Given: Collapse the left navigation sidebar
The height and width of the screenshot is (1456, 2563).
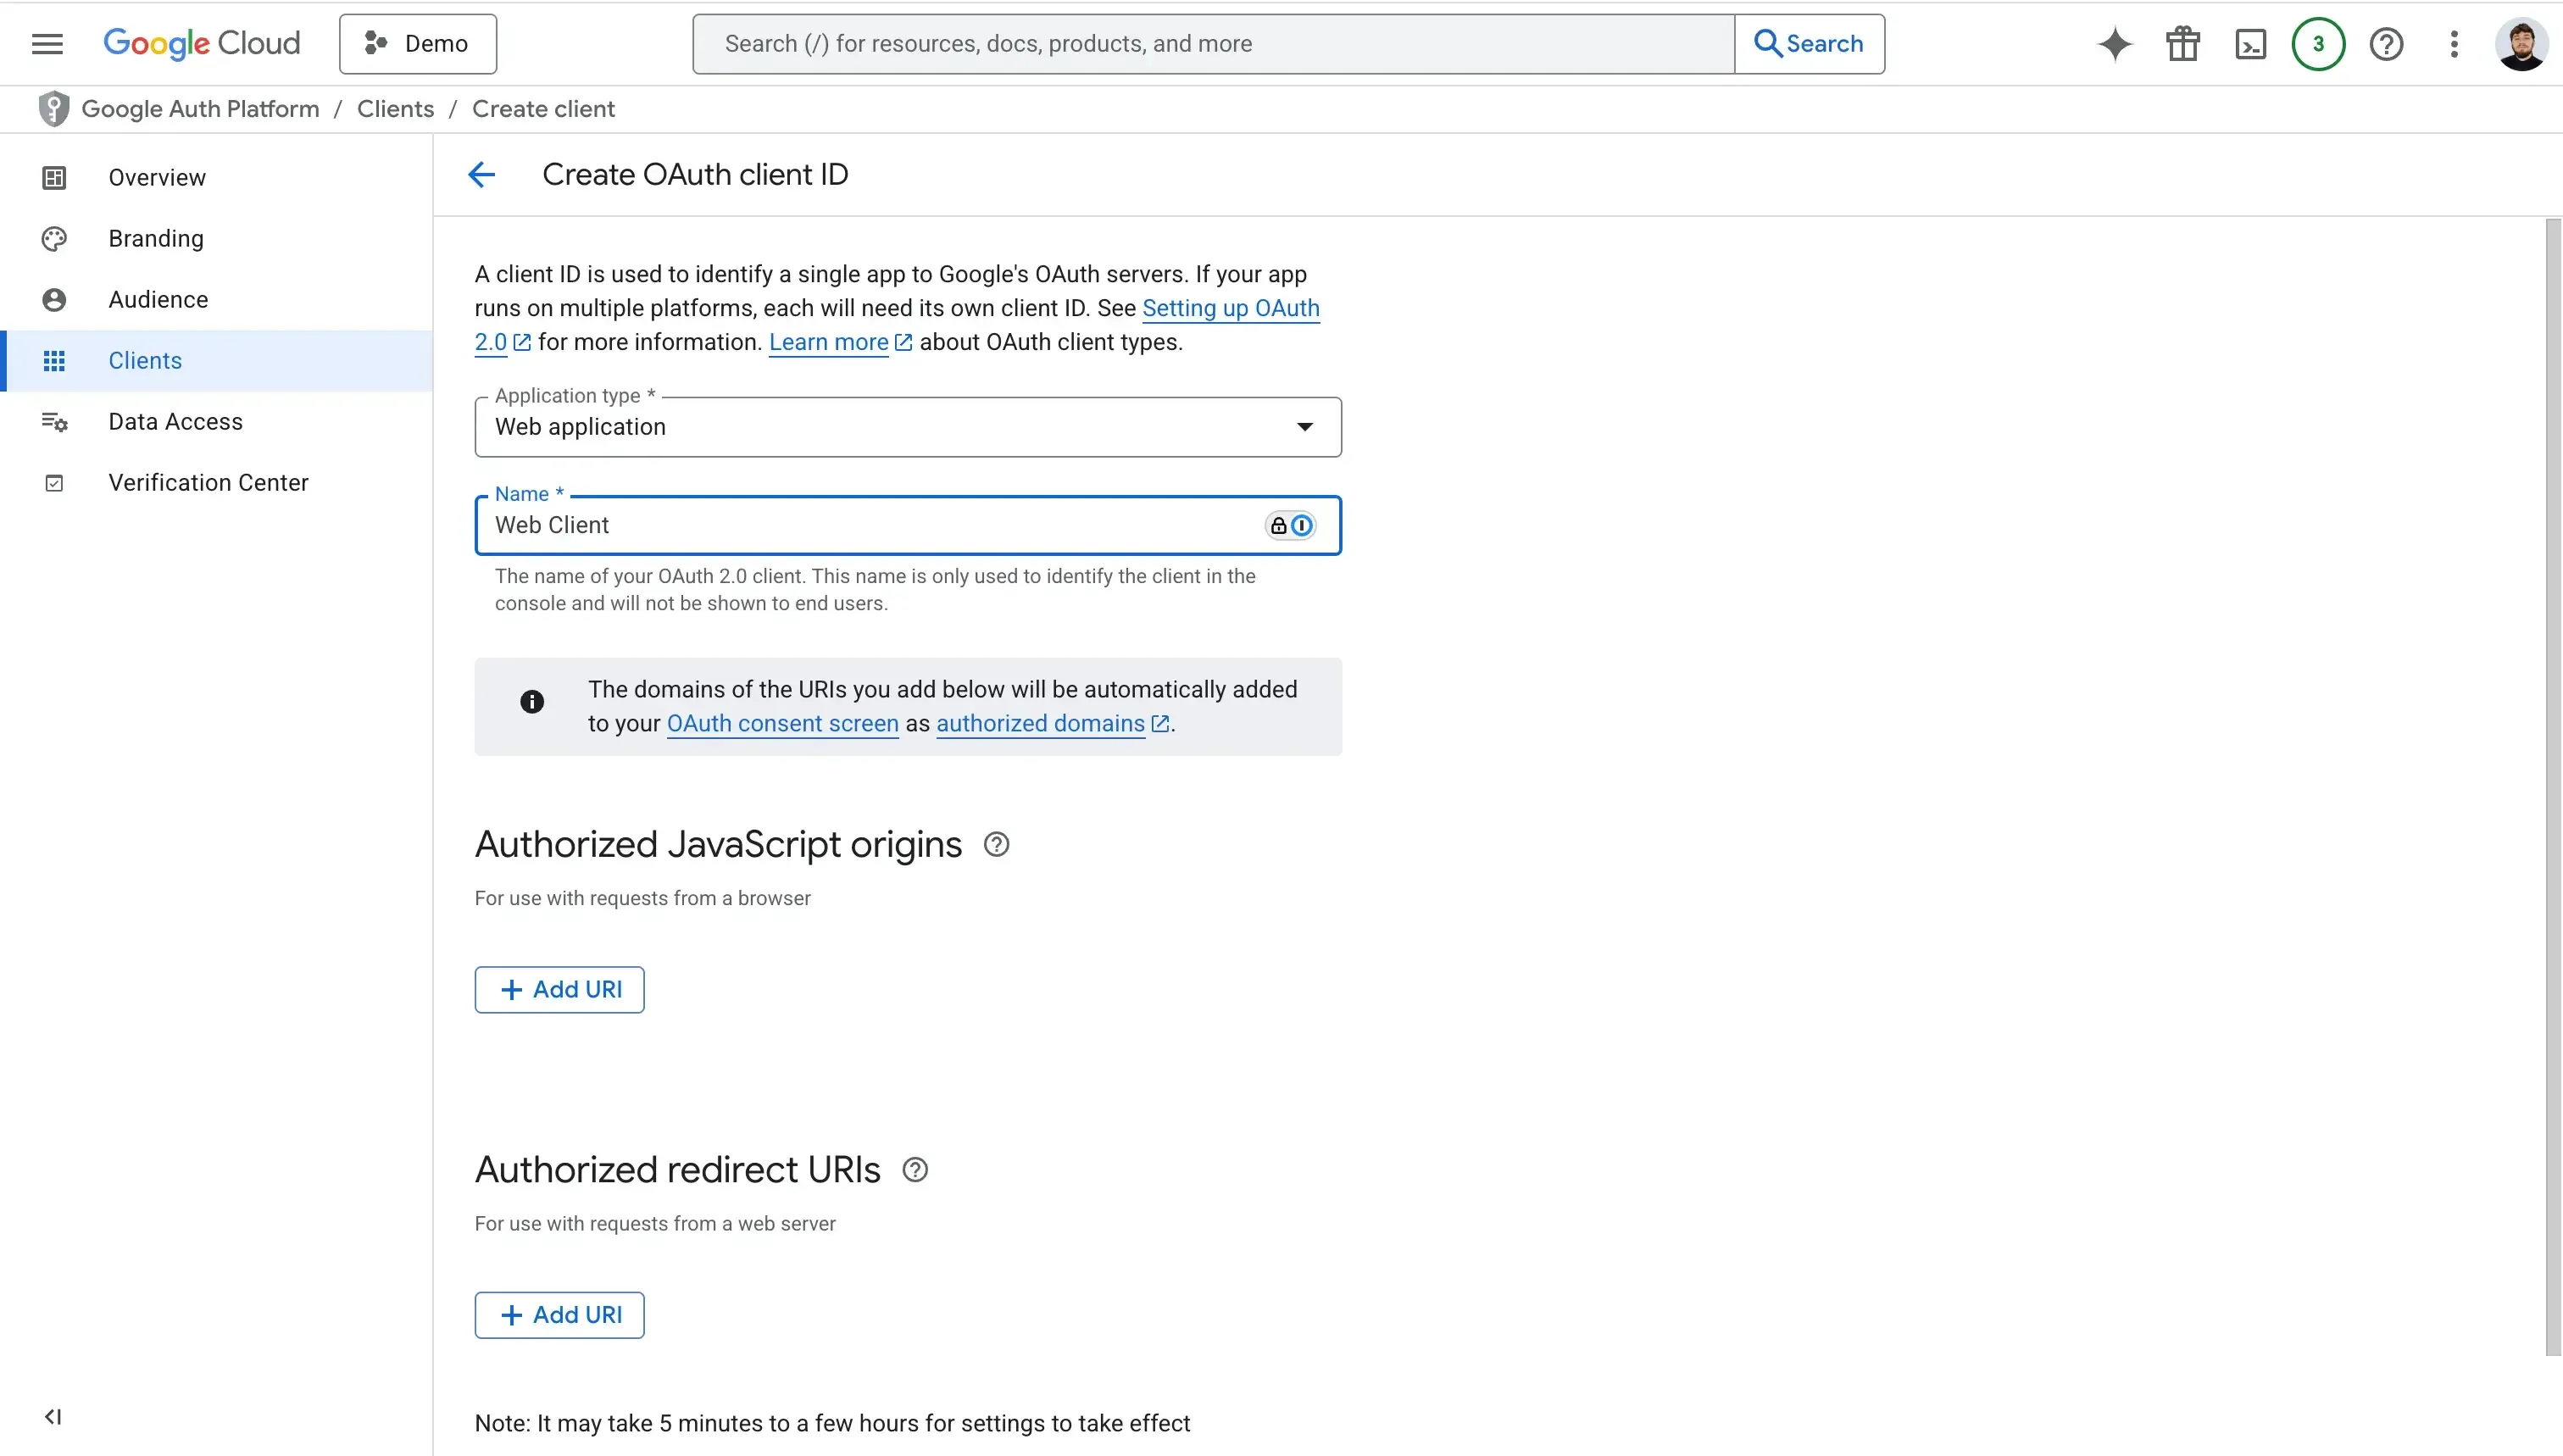Looking at the screenshot, I should (x=53, y=1416).
